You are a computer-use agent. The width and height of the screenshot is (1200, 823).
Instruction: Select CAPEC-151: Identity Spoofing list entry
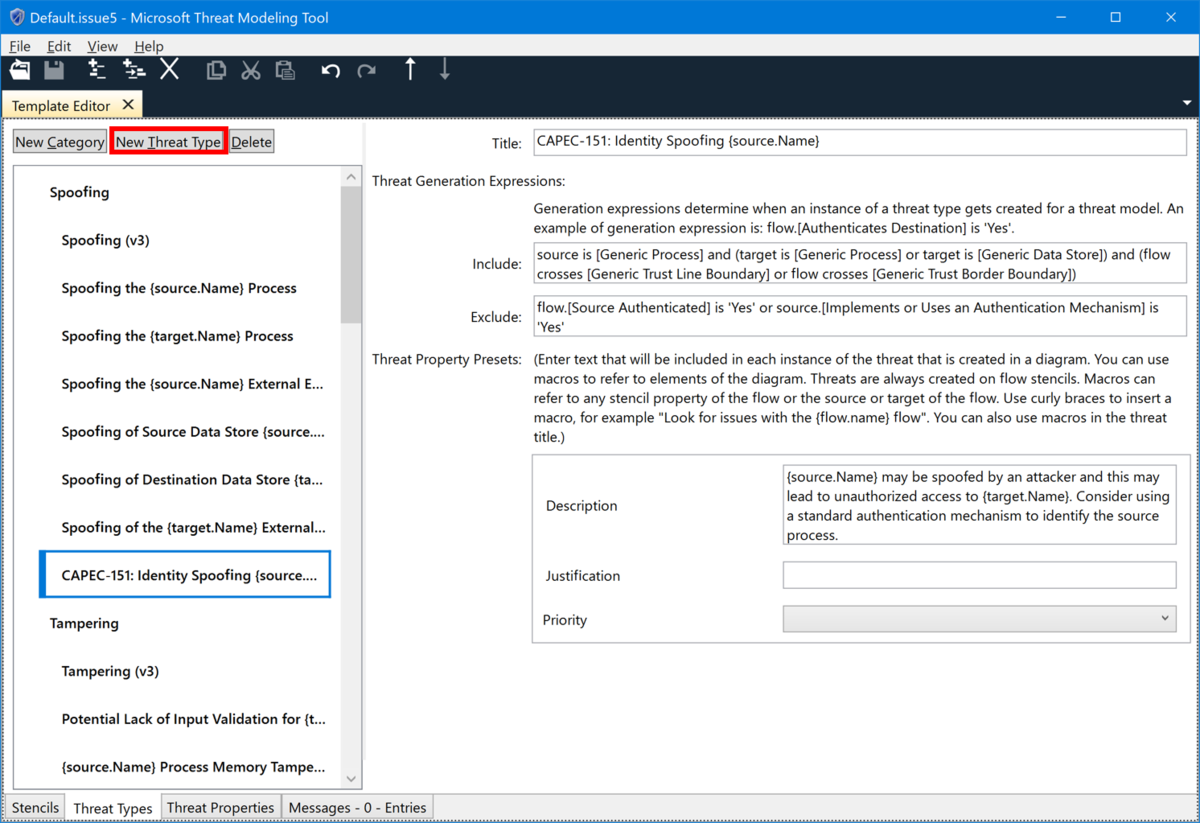click(185, 575)
